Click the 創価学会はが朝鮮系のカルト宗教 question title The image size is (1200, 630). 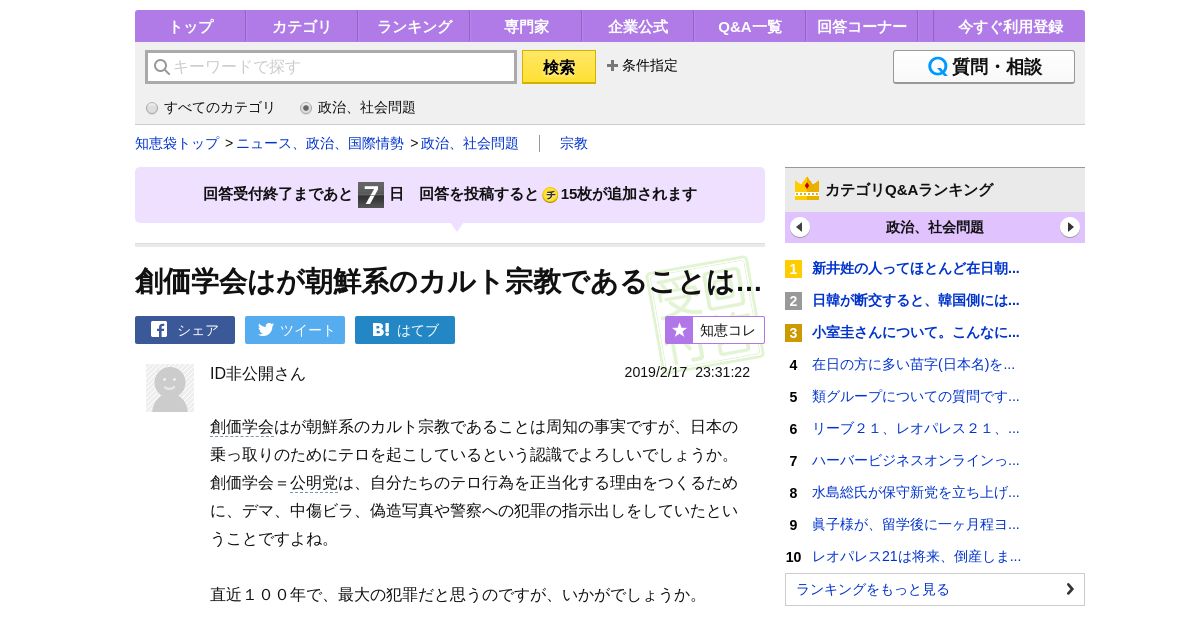pyautogui.click(x=448, y=282)
